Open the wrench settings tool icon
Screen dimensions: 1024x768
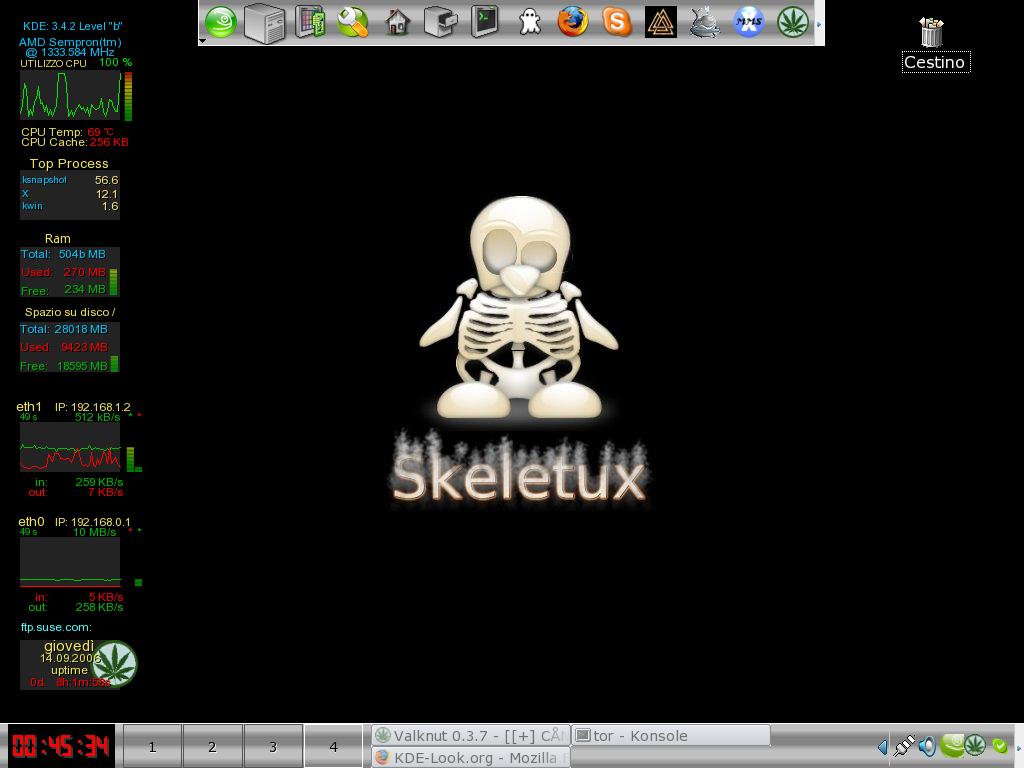[353, 22]
